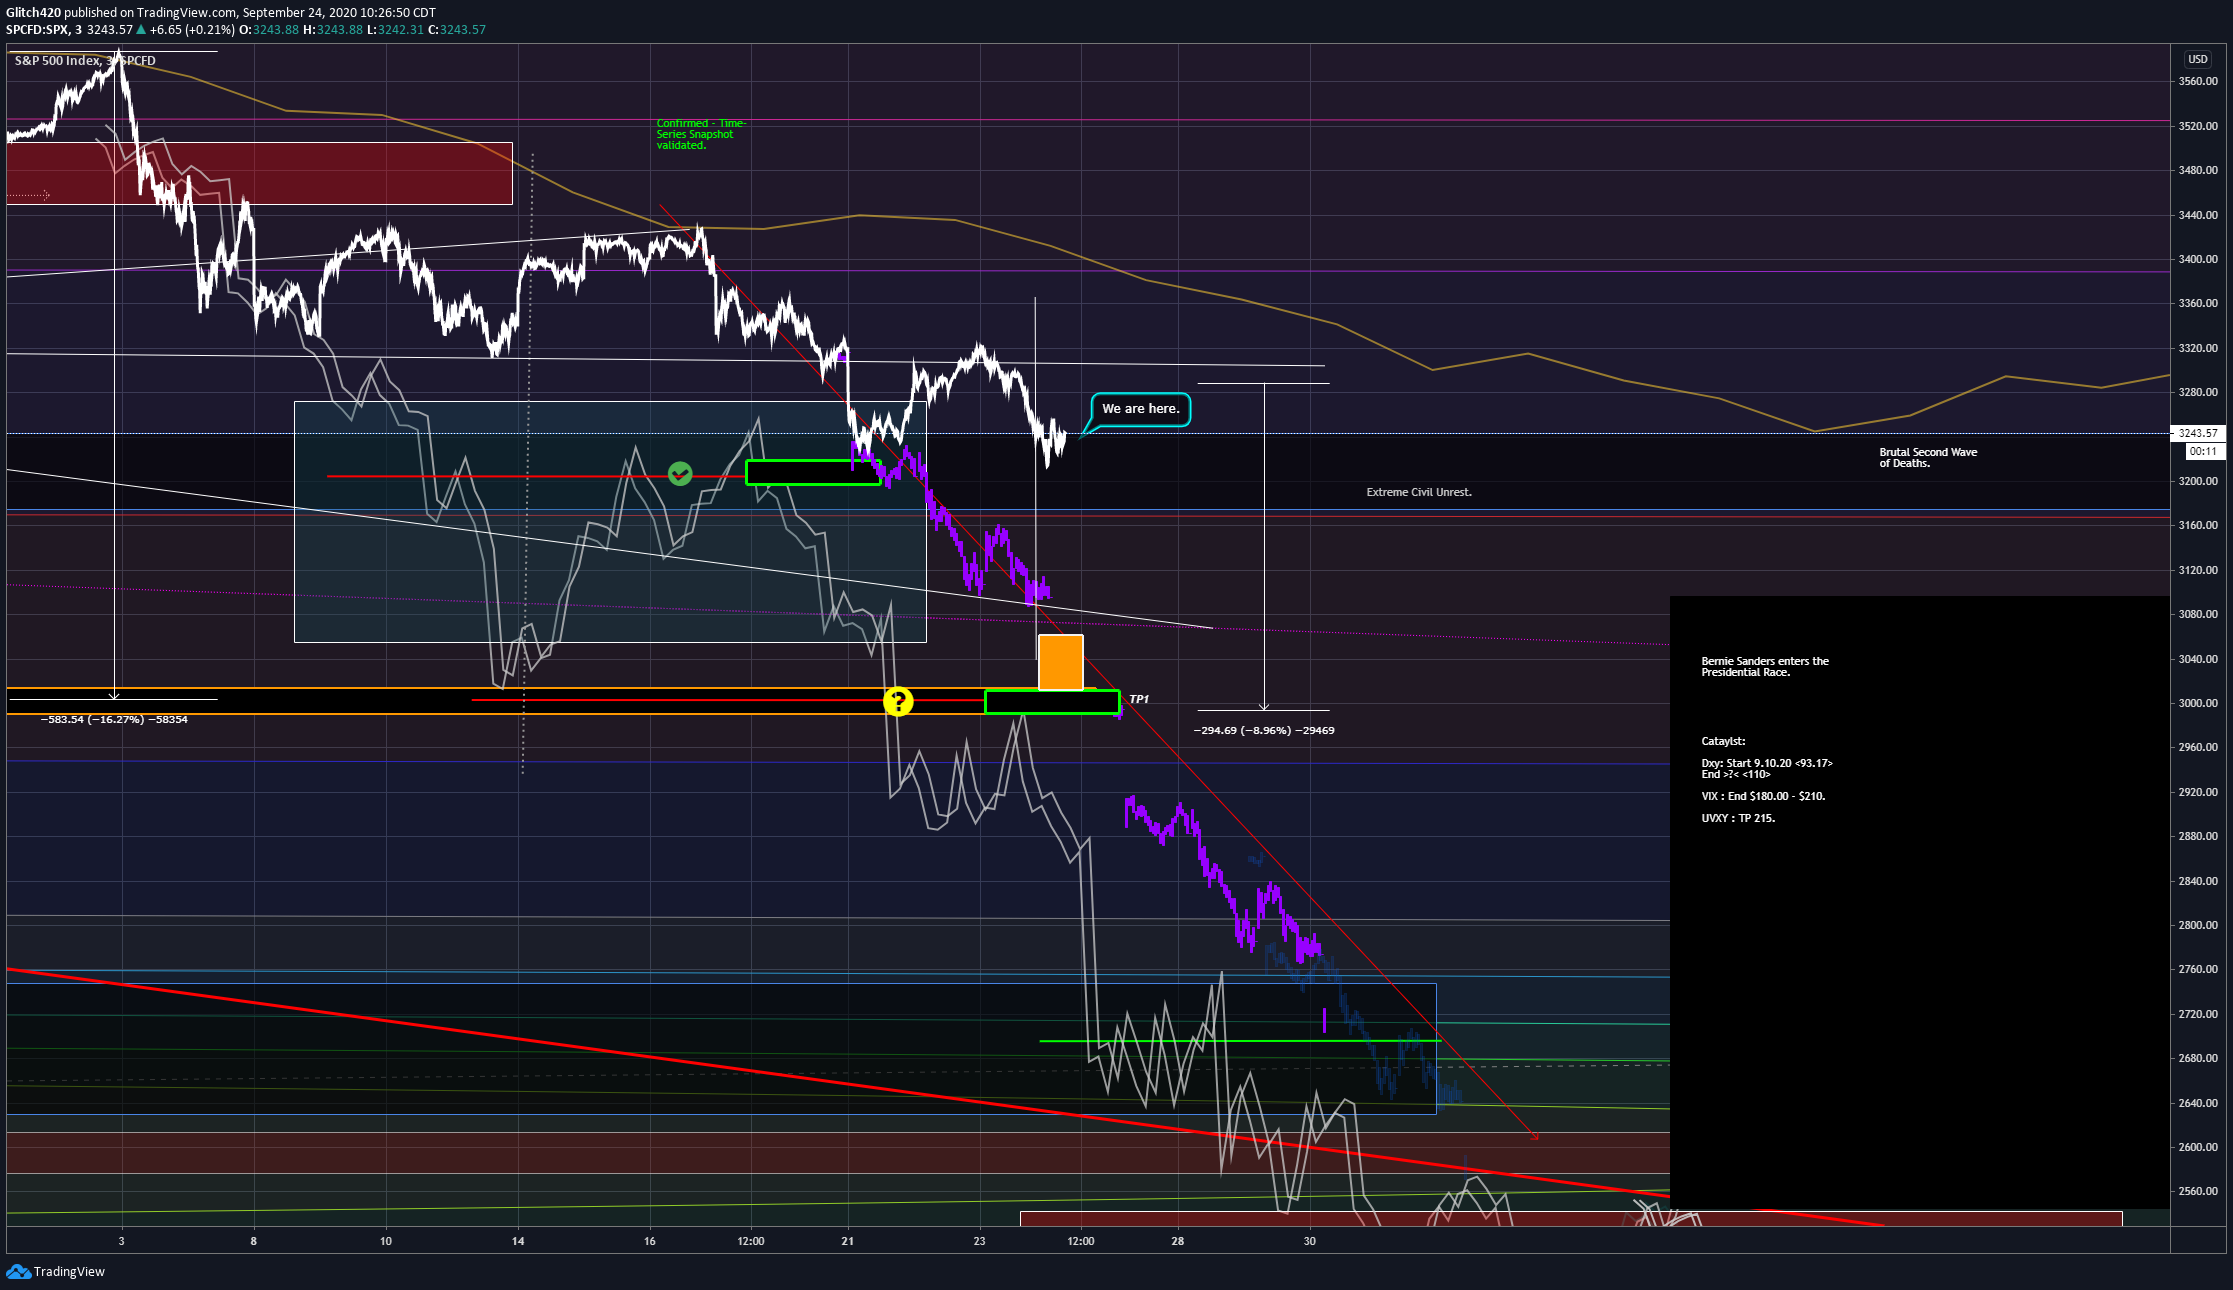Click the date label 8 on the time axis
2233x1290 pixels.
pos(254,1241)
